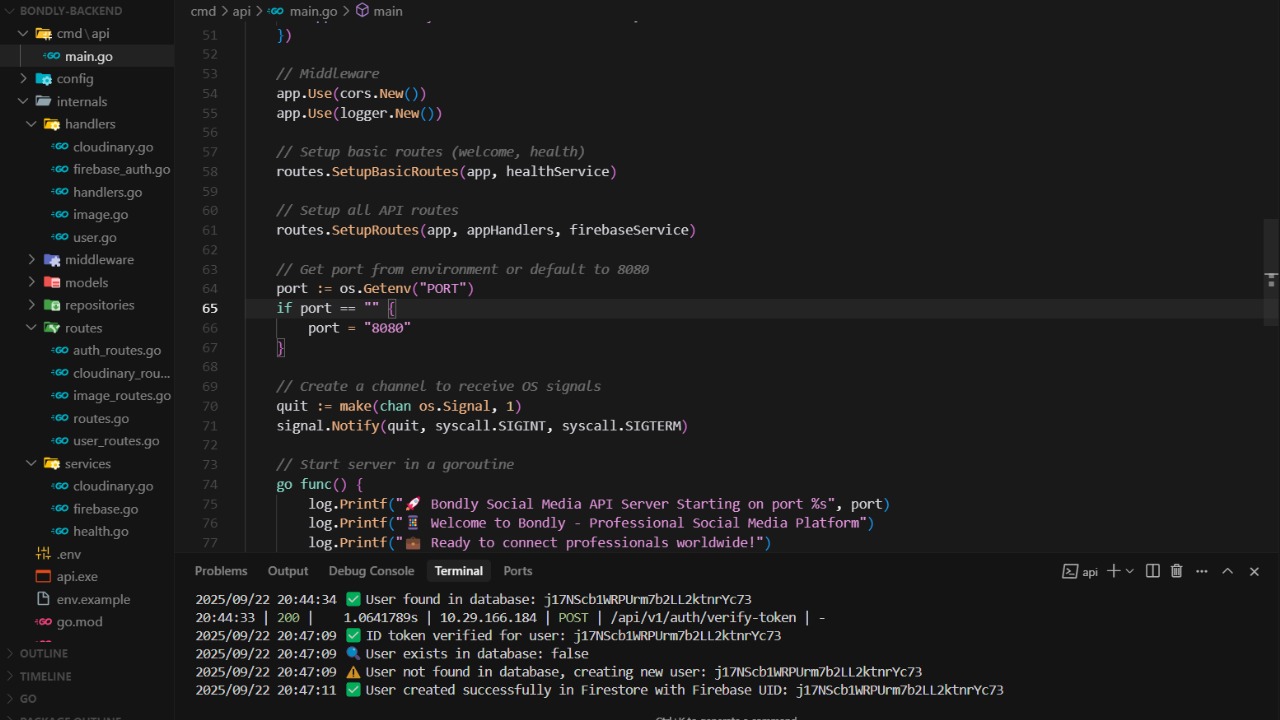
Task: Click the api terminal shell icon
Action: click(1070, 572)
